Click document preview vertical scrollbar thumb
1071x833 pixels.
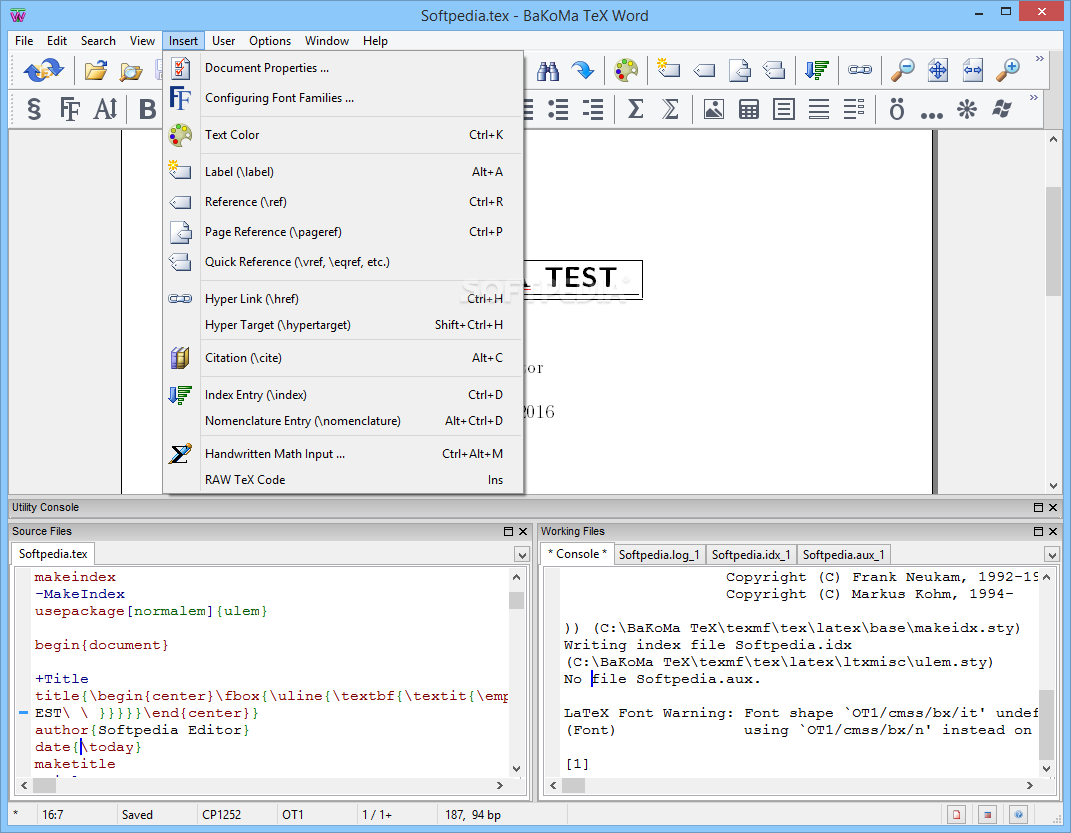1053,240
